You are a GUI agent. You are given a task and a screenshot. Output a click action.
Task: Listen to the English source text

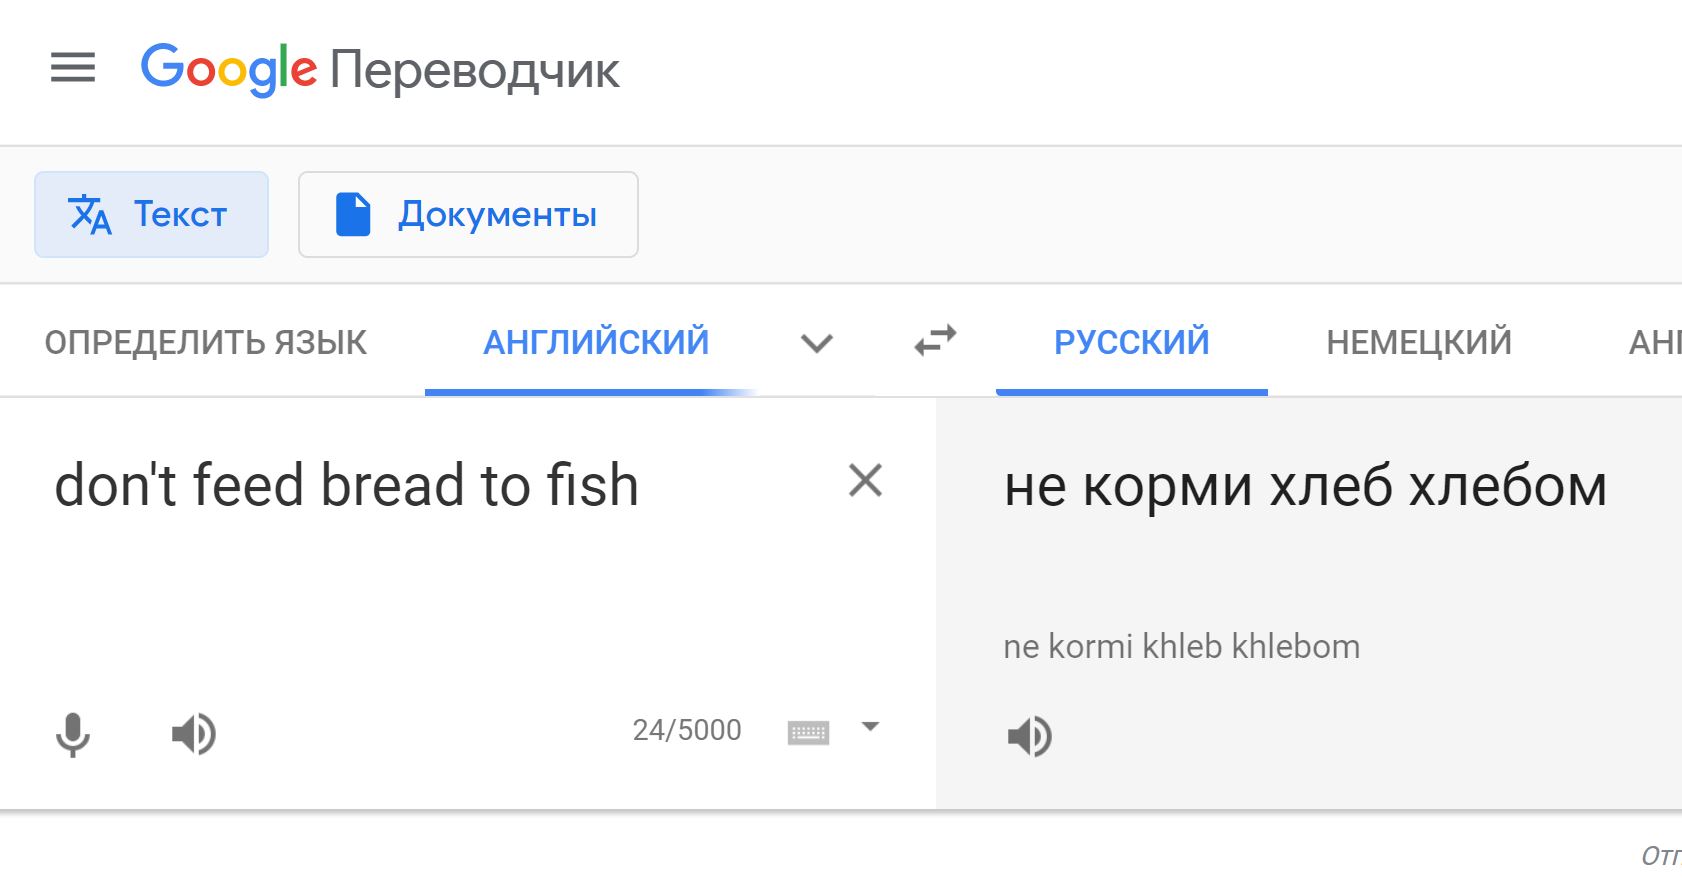coord(193,734)
